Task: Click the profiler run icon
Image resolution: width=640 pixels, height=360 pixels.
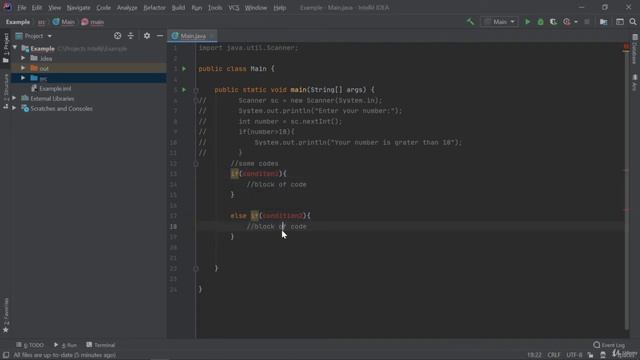Action: (567, 22)
